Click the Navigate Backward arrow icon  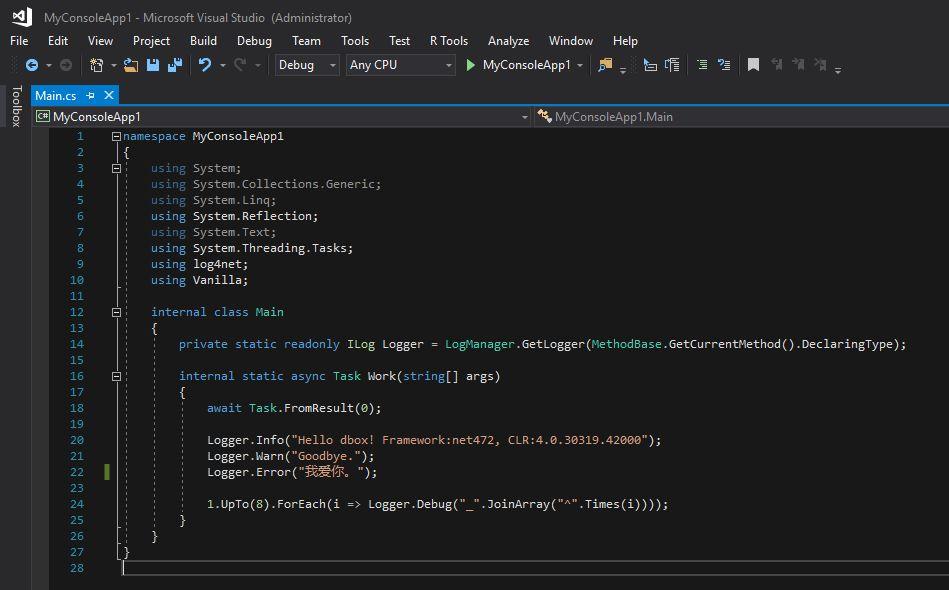click(31, 65)
